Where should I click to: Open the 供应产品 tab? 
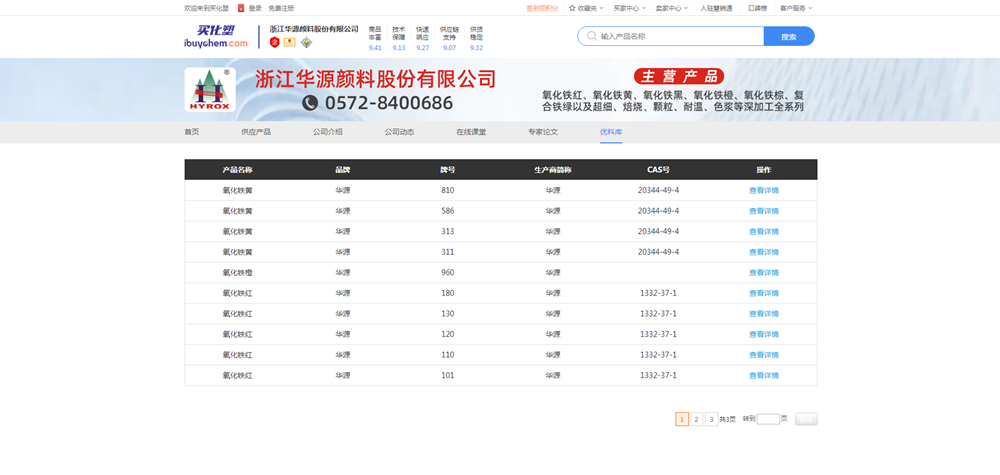256,132
